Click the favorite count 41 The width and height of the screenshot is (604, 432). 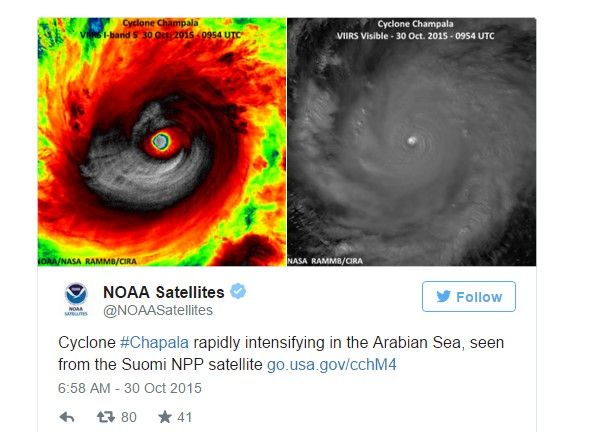coord(184,417)
